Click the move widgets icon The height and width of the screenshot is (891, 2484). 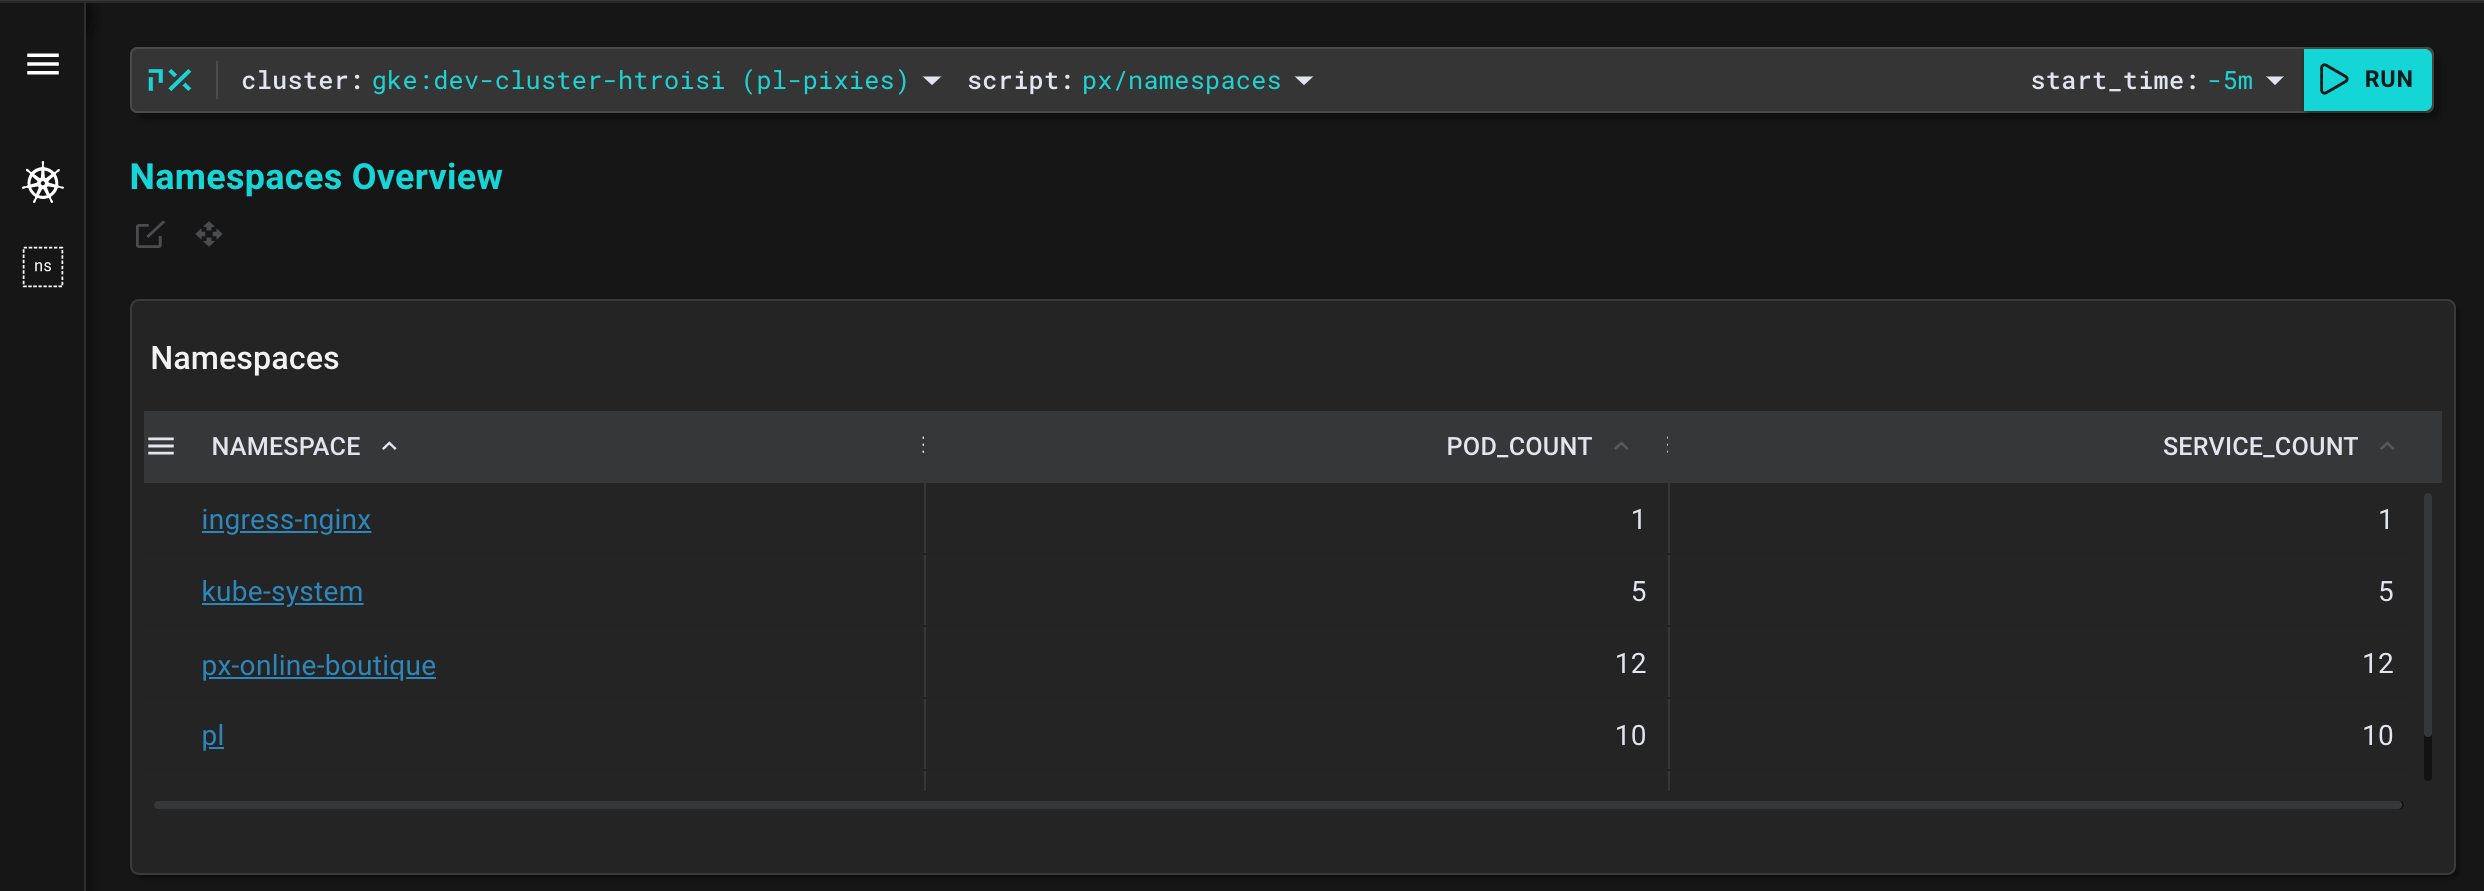pyautogui.click(x=209, y=235)
